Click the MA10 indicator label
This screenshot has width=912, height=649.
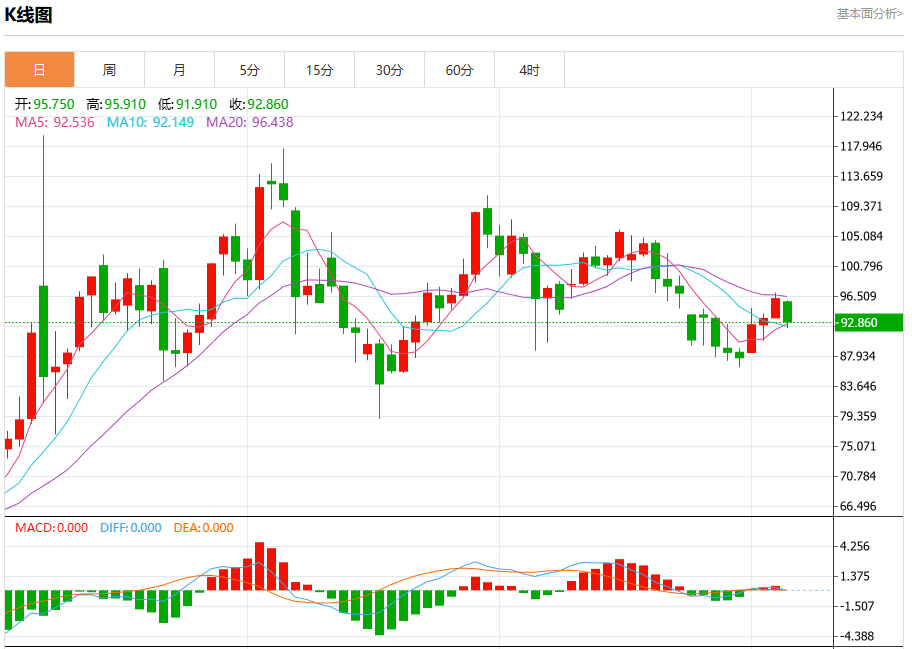point(150,122)
